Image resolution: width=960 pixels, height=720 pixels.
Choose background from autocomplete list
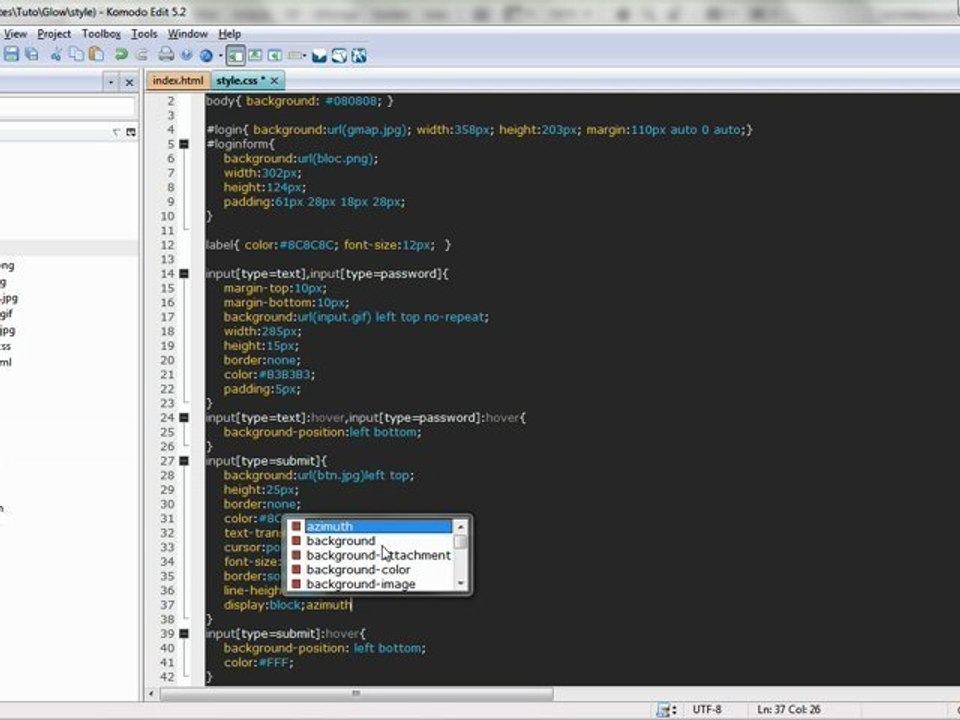[x=372, y=541]
